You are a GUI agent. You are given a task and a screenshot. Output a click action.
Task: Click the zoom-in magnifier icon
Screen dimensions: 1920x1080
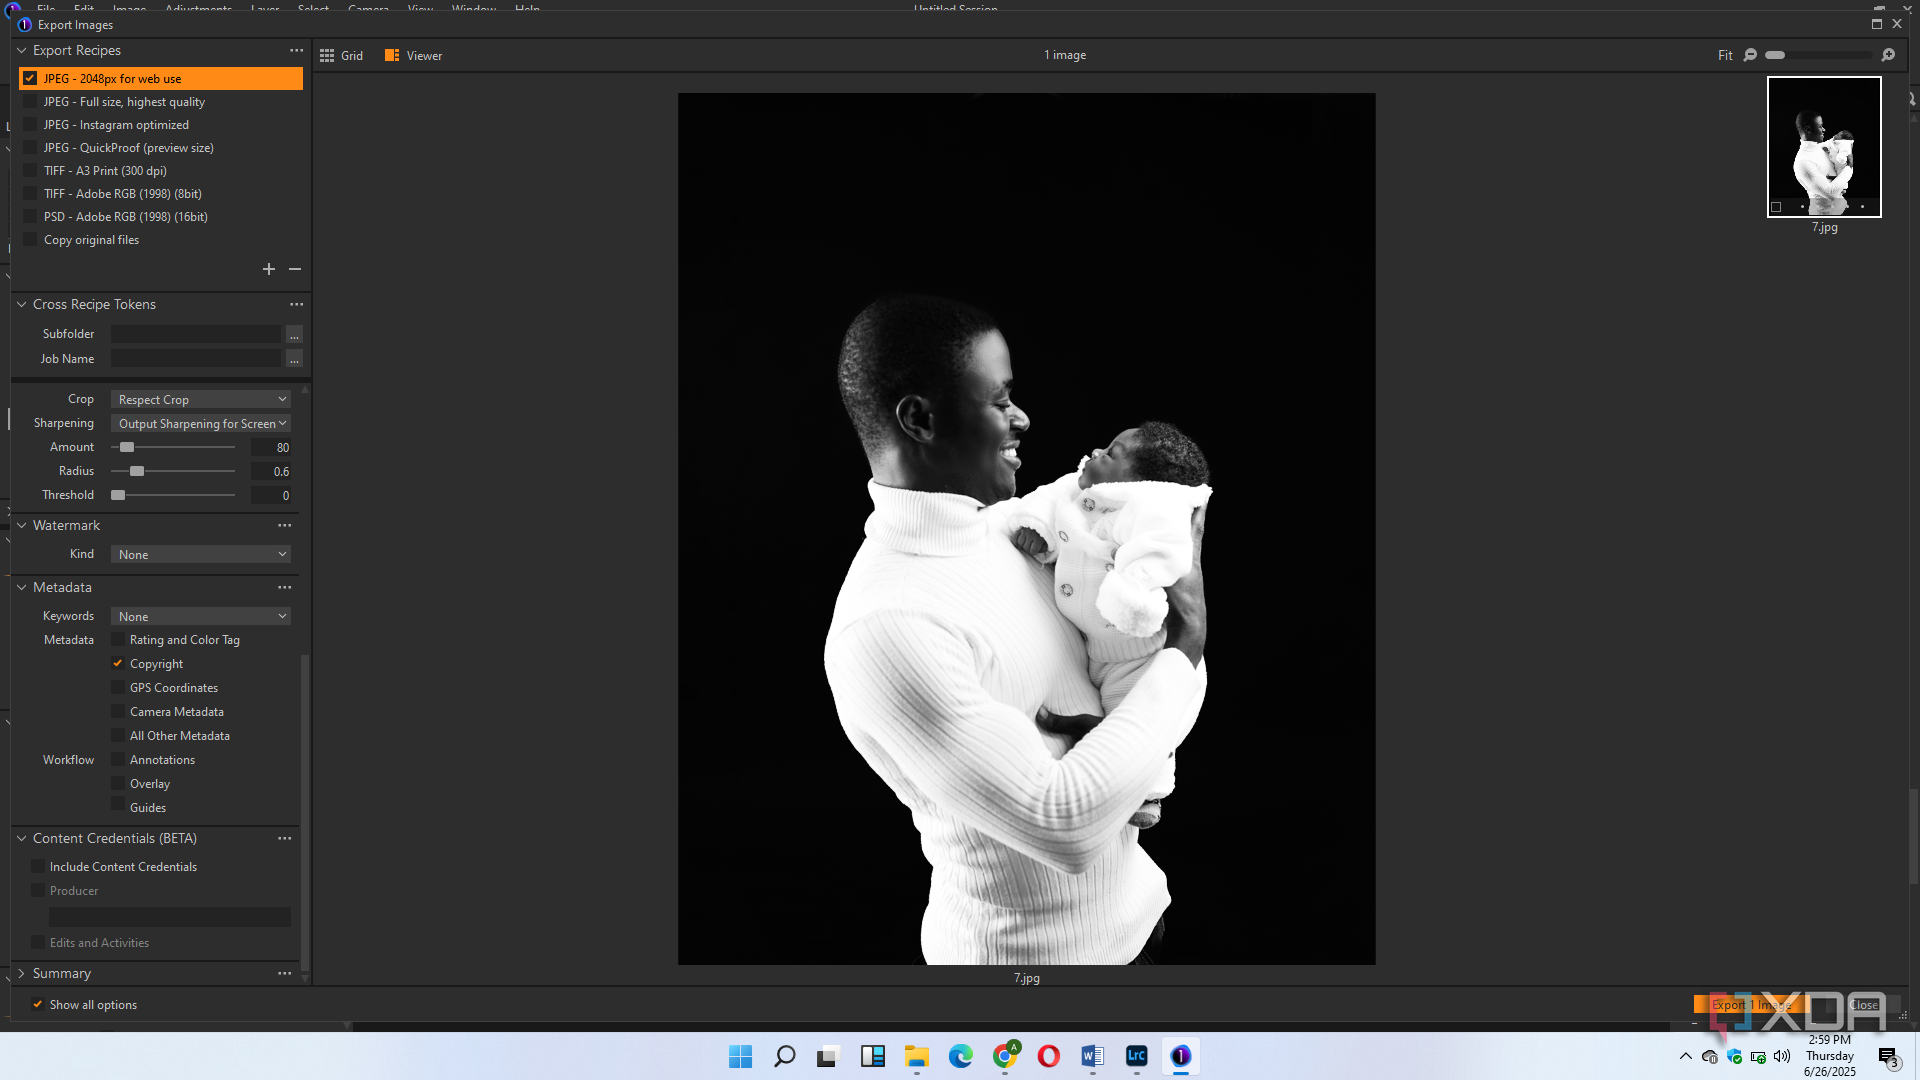(1888, 55)
